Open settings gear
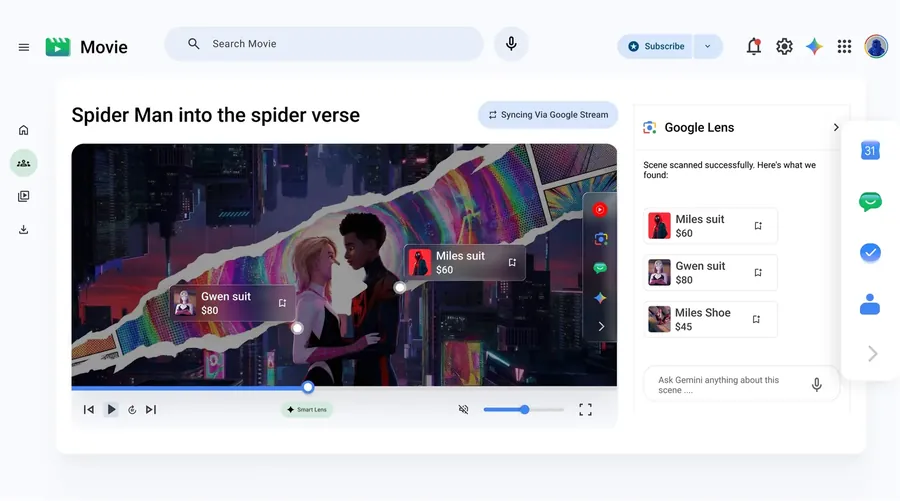Viewport: 900px width, 501px height. 784,46
